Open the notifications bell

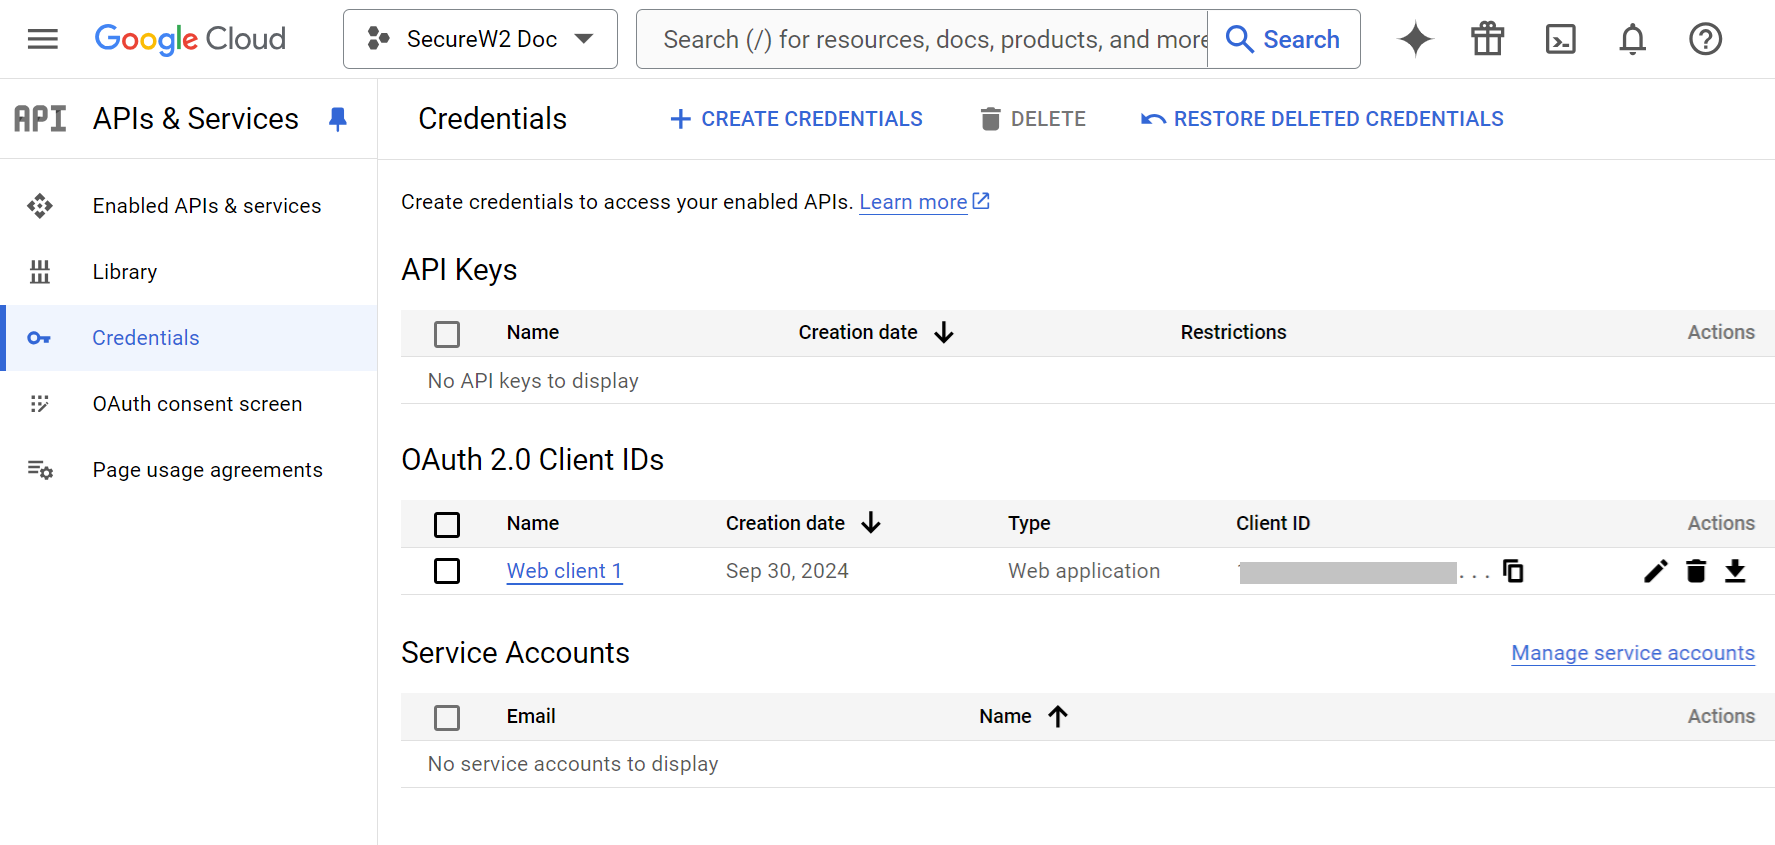click(1632, 39)
